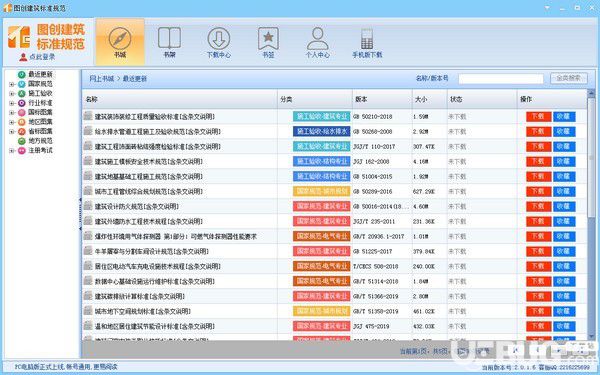Click the 网上书城 breadcrumb link

[x=101, y=79]
